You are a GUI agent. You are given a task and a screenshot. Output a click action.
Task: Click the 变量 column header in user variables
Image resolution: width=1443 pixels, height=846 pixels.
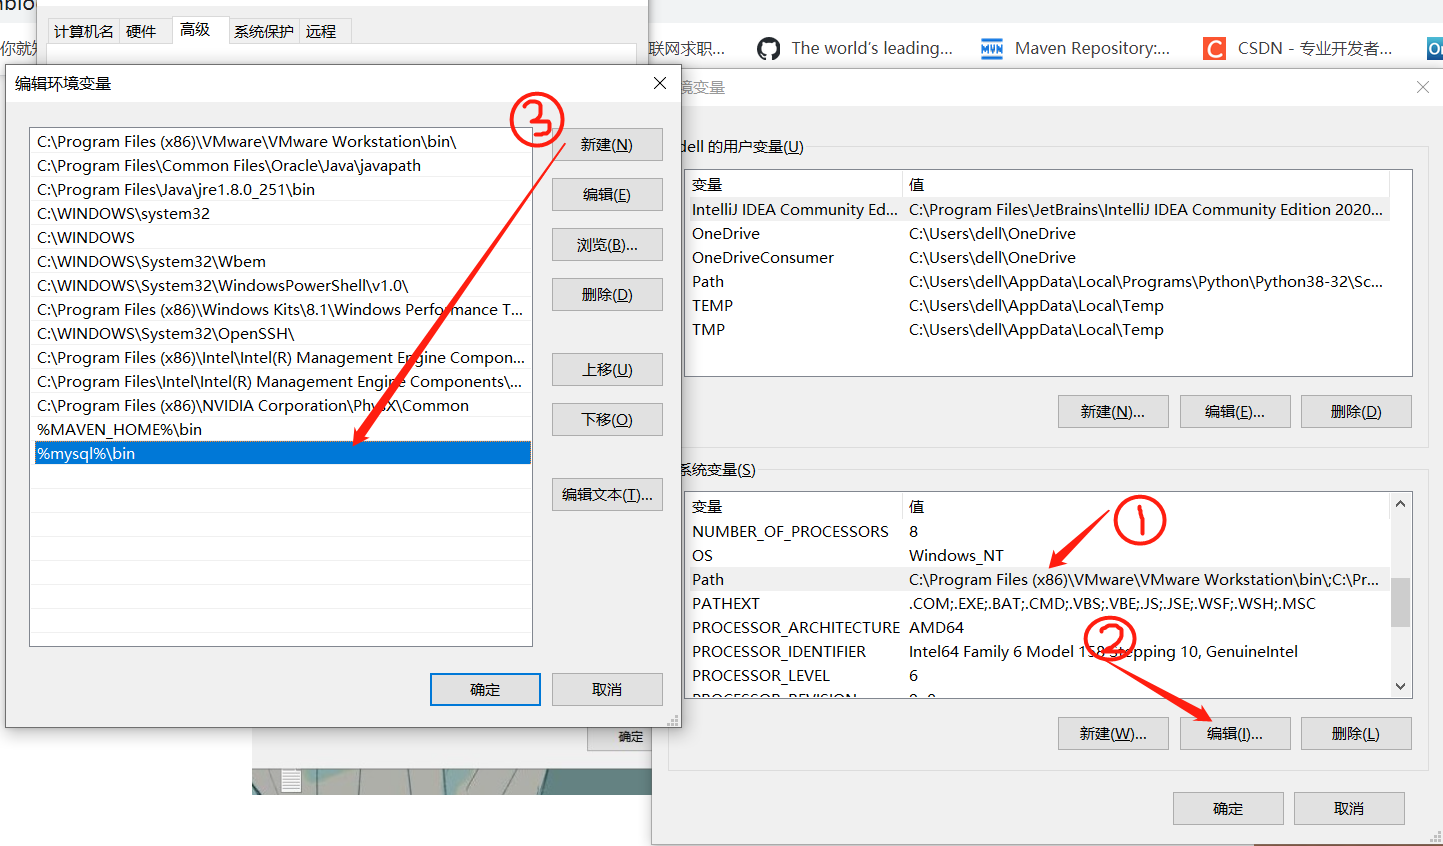click(x=795, y=185)
